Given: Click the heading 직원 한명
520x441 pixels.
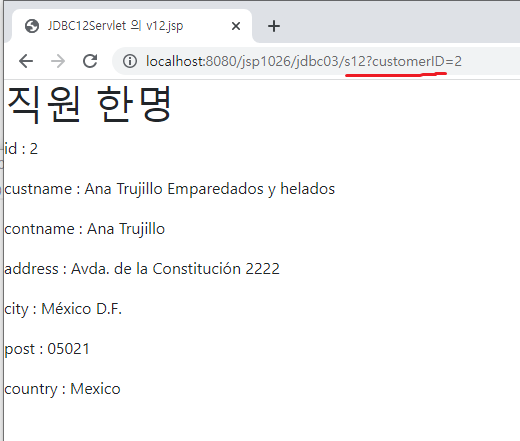Looking at the screenshot, I should click(x=89, y=104).
